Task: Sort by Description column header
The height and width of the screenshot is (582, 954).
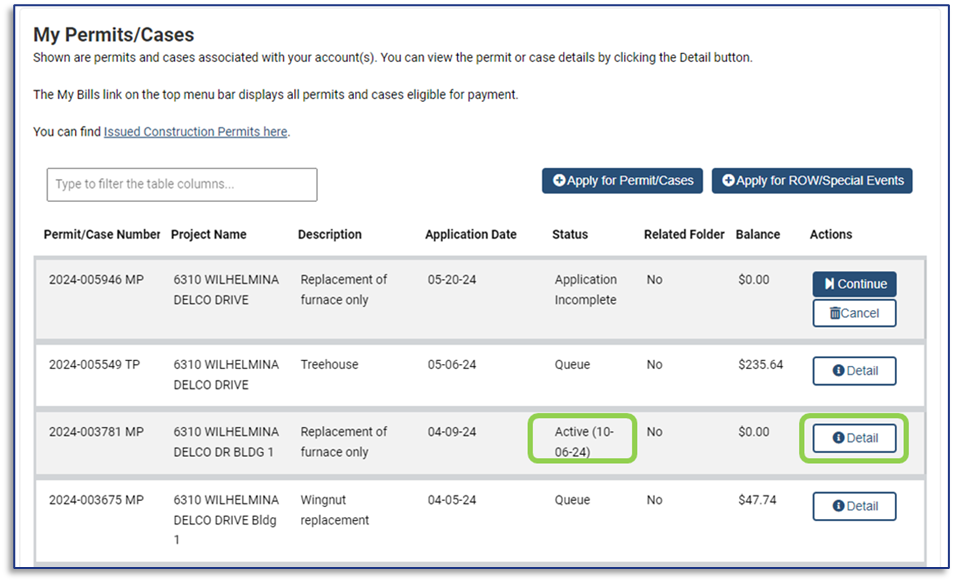Action: pyautogui.click(x=329, y=235)
